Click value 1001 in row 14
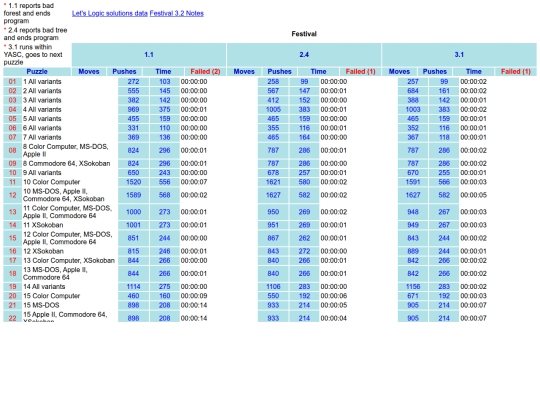540x405 pixels. (133, 225)
